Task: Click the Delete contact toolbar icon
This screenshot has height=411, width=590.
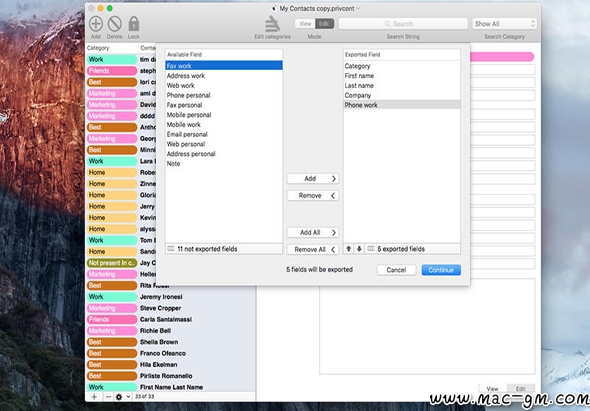Action: click(x=114, y=24)
